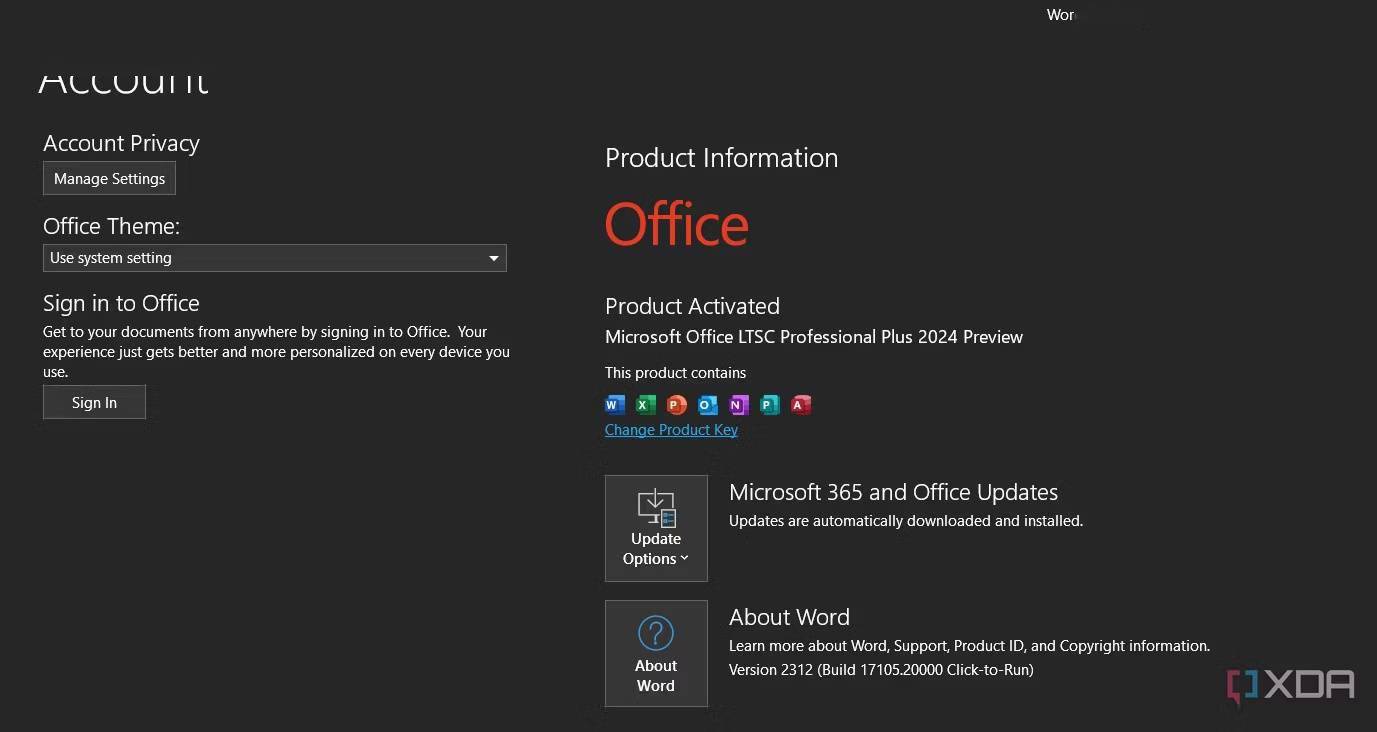Click the Version 2312 build text
The height and width of the screenshot is (732, 1377).
coord(881,670)
